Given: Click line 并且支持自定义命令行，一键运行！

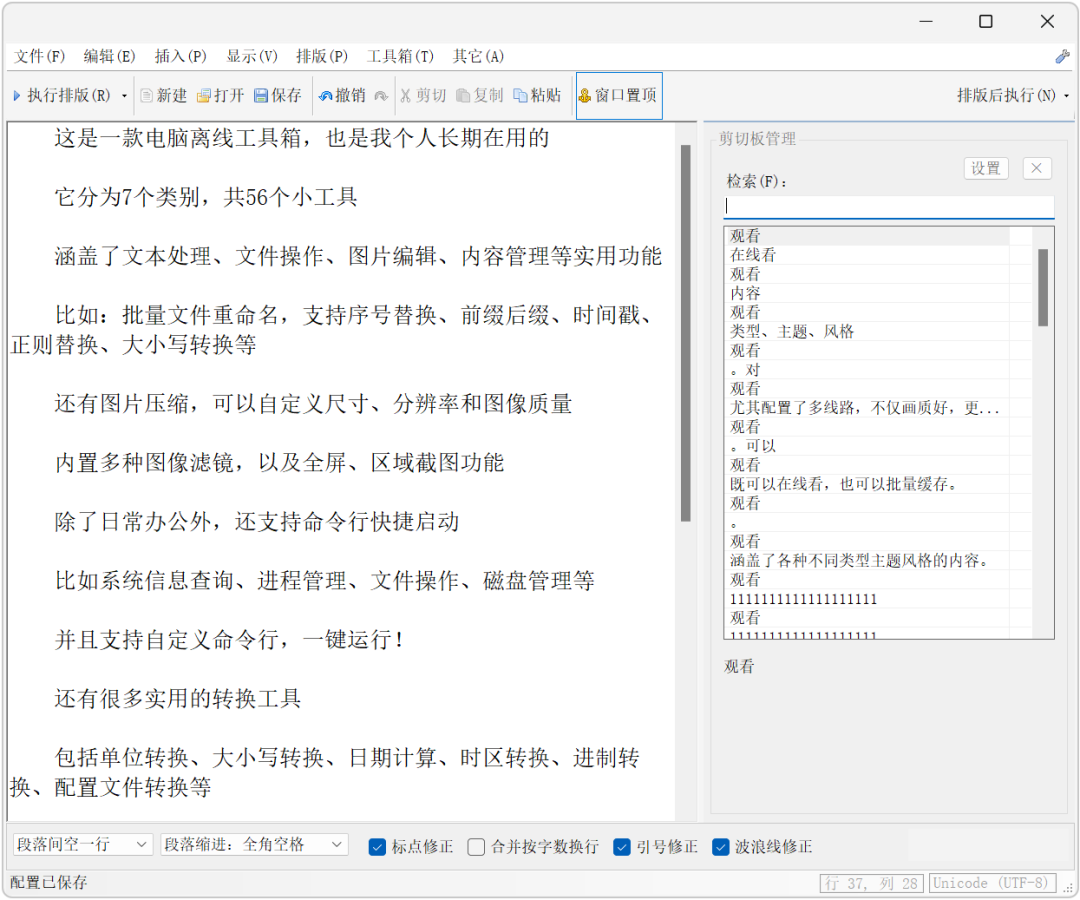Looking at the screenshot, I should click(x=231, y=640).
